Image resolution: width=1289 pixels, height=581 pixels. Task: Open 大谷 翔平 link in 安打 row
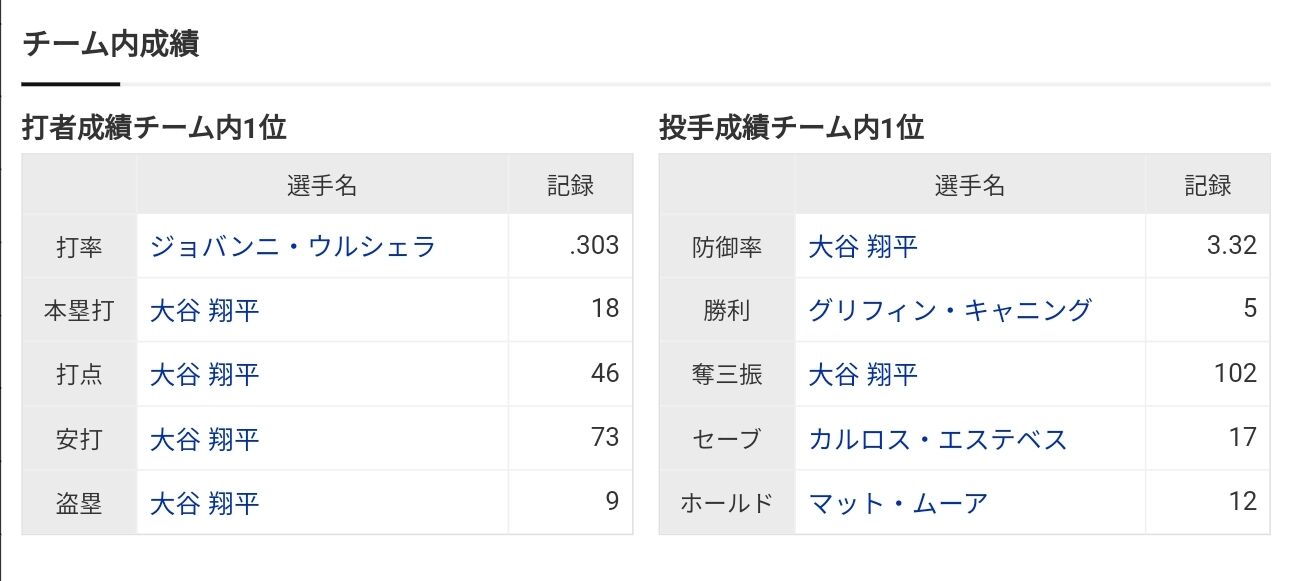205,438
